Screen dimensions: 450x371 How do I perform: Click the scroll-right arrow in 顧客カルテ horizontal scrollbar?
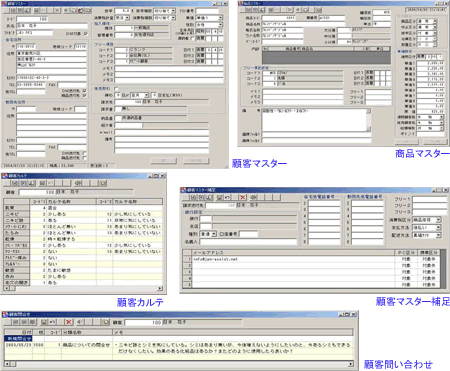(160, 288)
